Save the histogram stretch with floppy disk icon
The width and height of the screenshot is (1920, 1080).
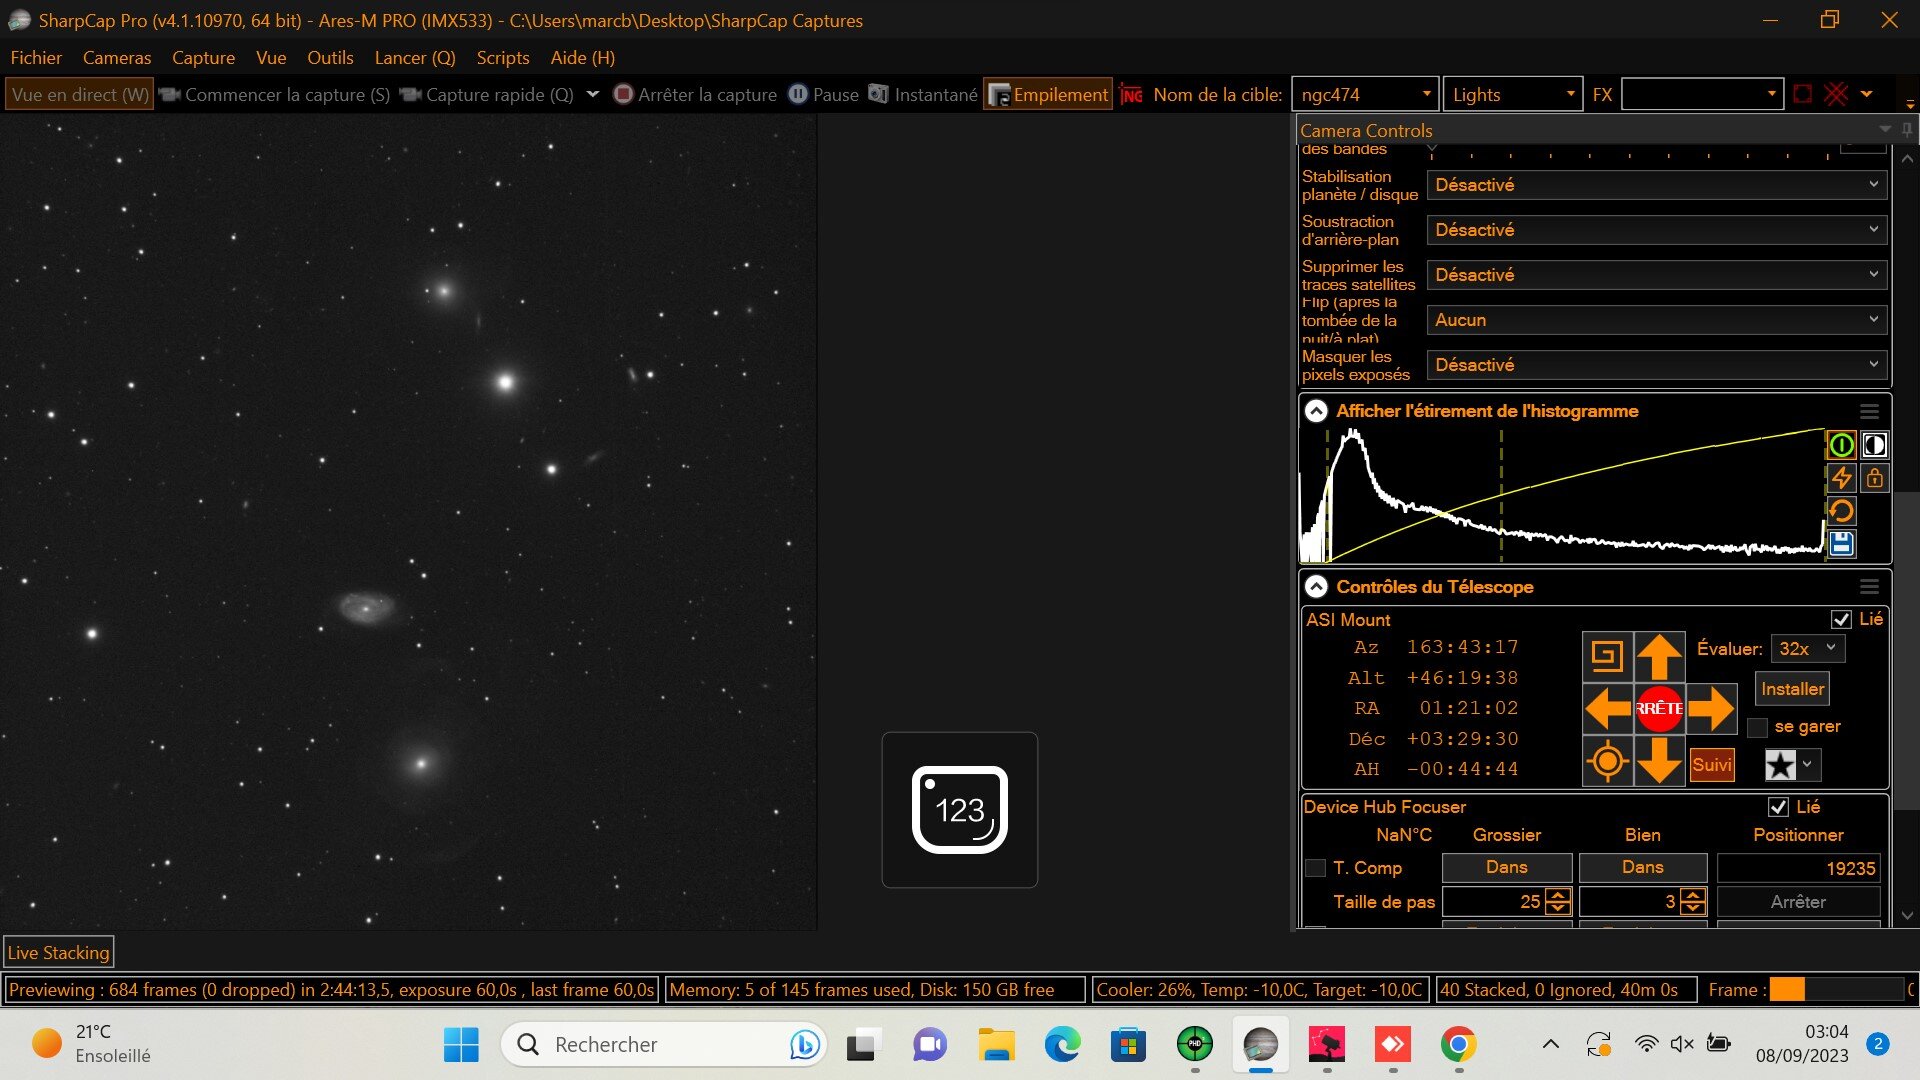[1841, 544]
